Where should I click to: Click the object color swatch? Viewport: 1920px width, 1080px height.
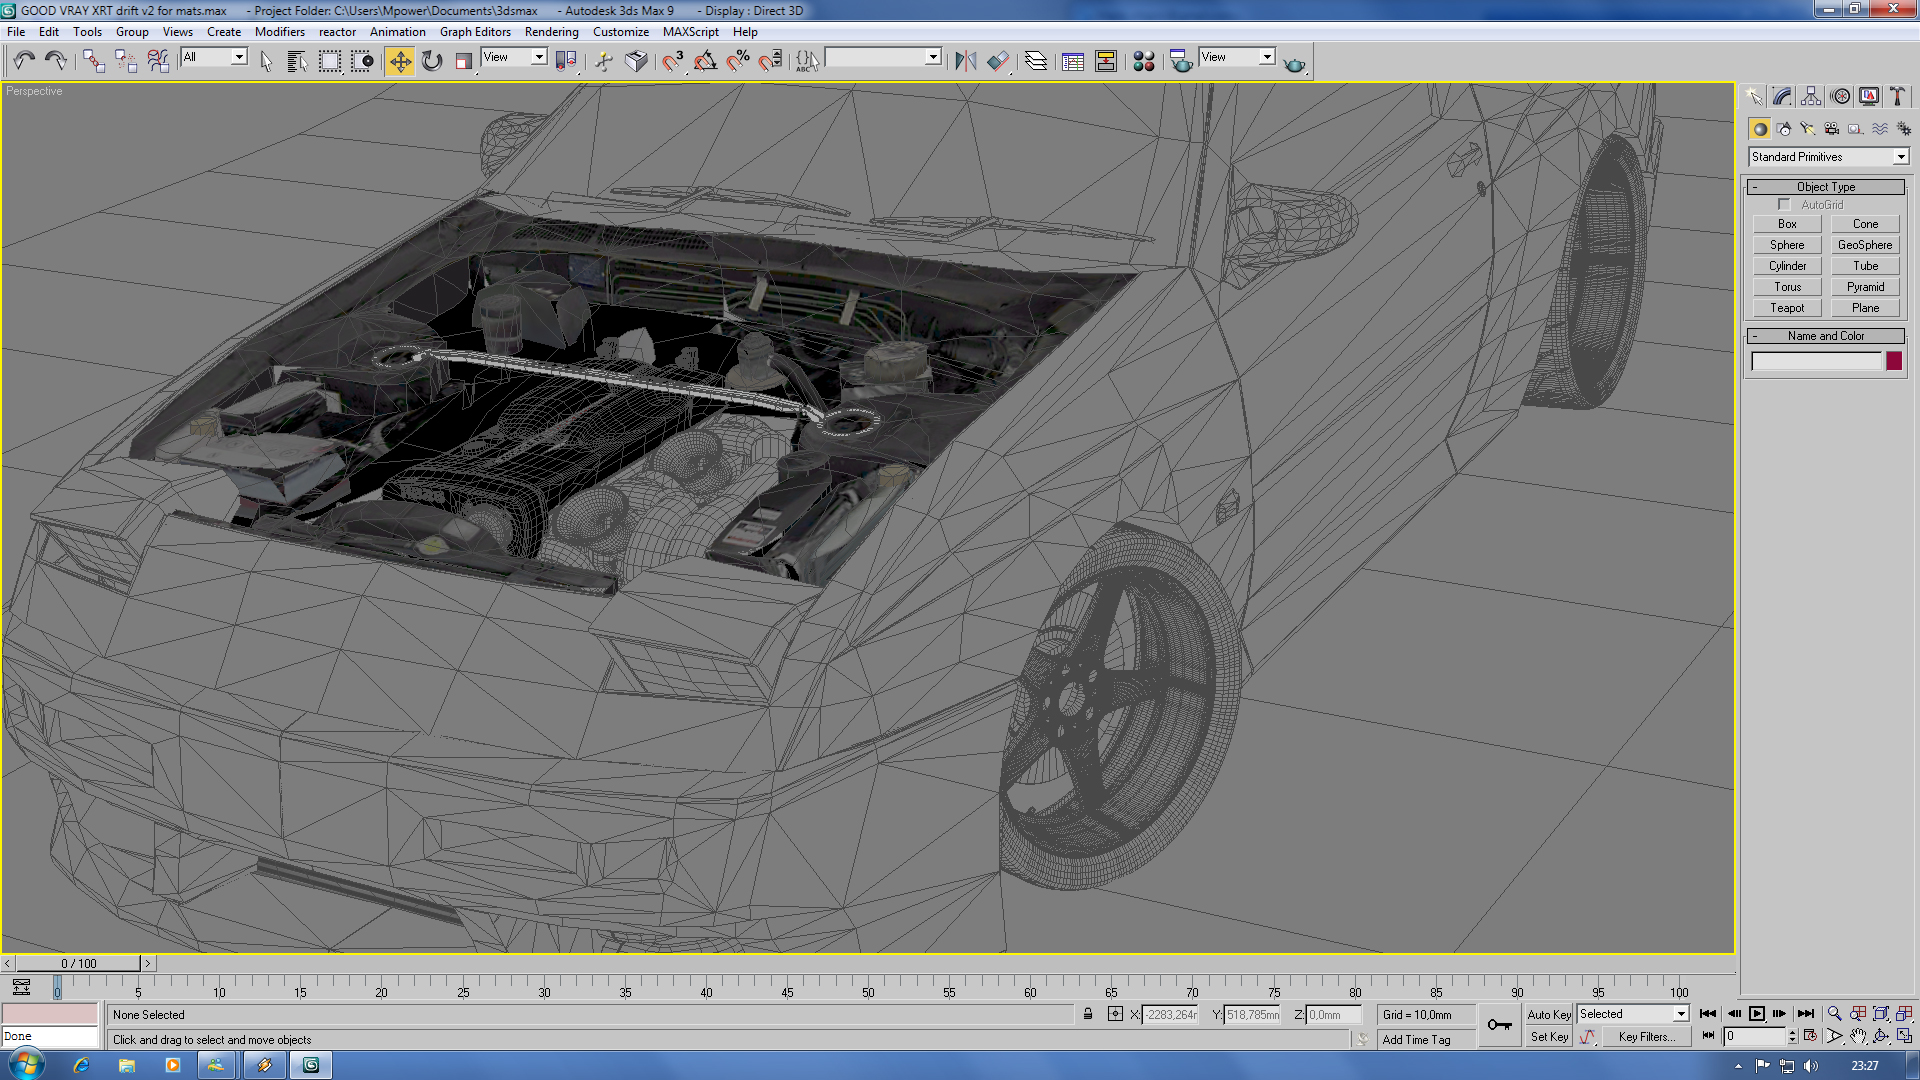[x=1893, y=362]
